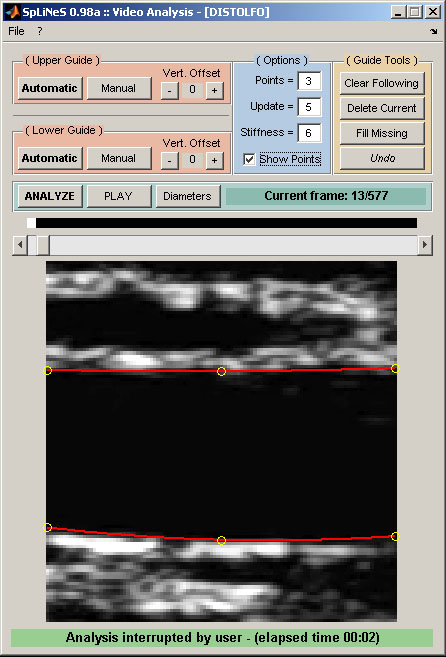Toggle the Show Points checkbox
446x657 pixels.
coord(249,159)
